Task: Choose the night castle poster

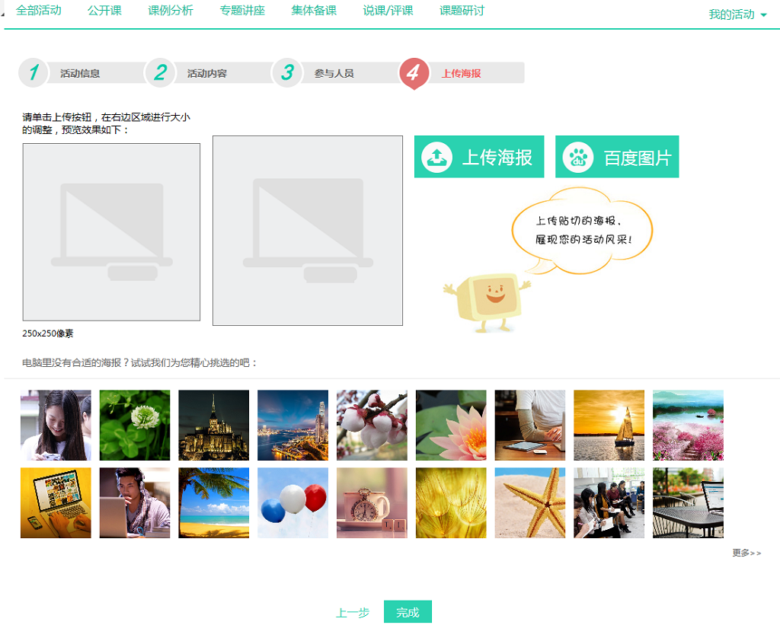Action: click(x=214, y=425)
